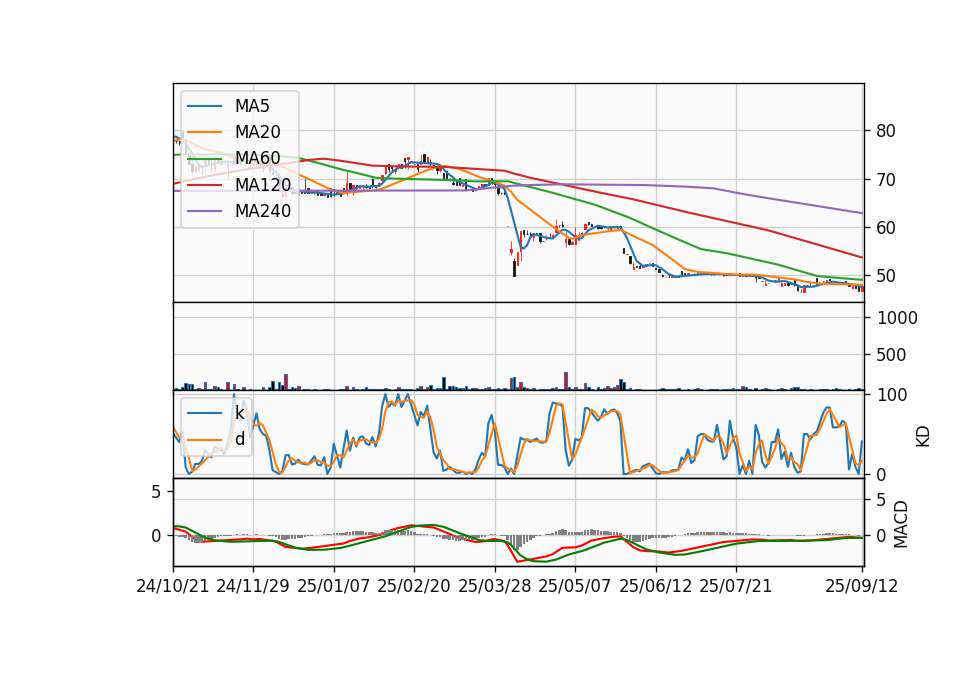Click the 24/10/21 date label

point(173,586)
